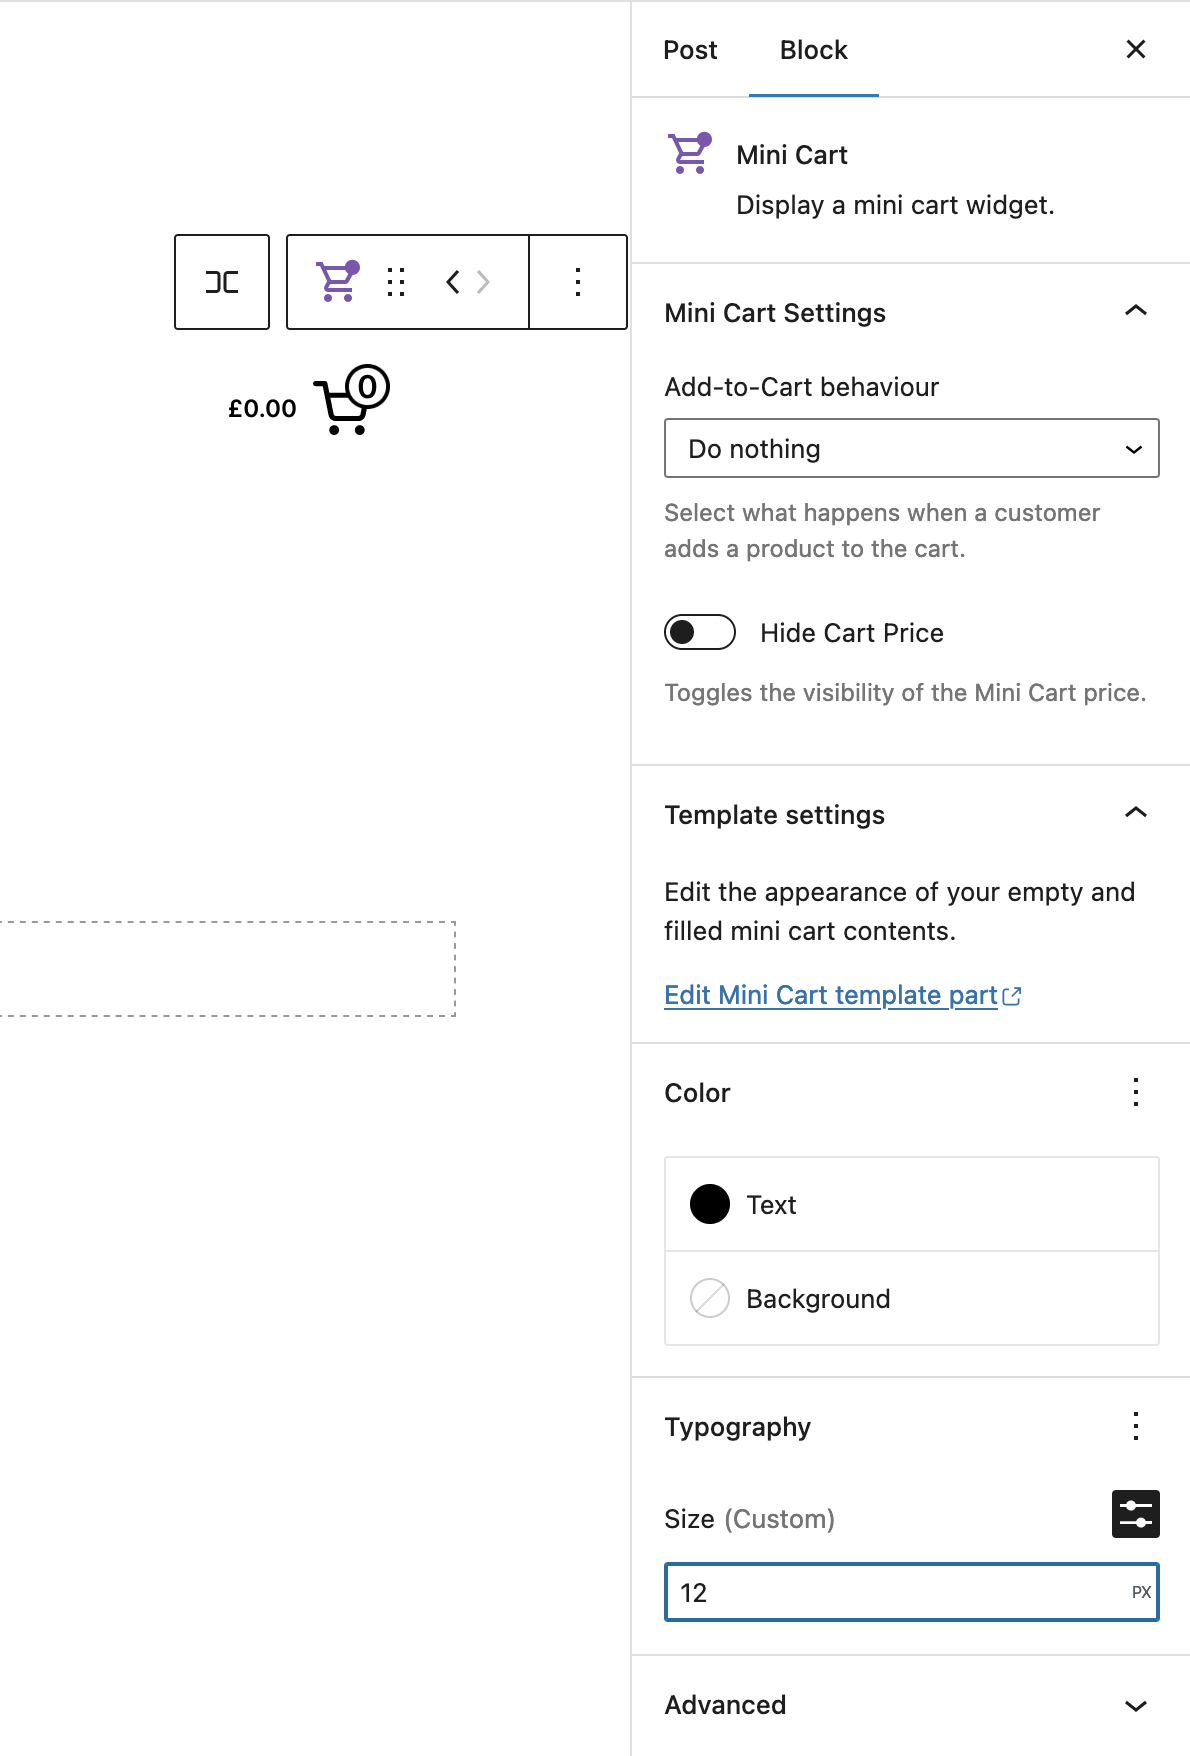Enable the Hide Cart Price toggle
Viewport: 1190px width, 1756px height.
click(699, 632)
